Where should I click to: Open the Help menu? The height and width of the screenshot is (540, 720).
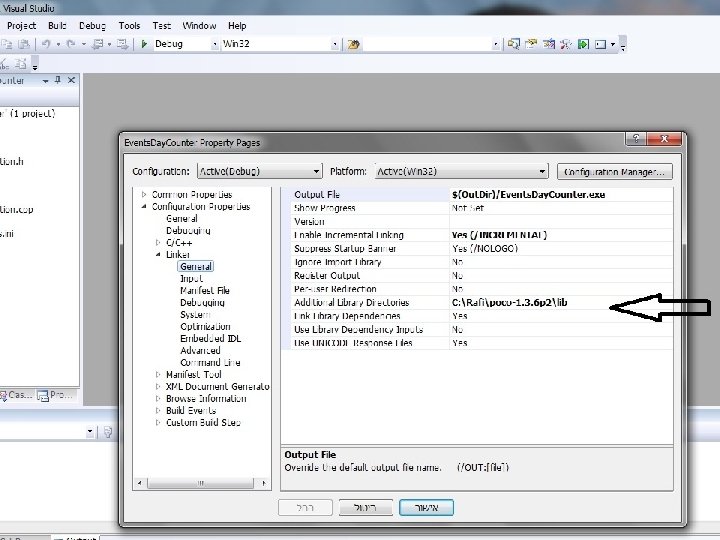click(x=237, y=26)
